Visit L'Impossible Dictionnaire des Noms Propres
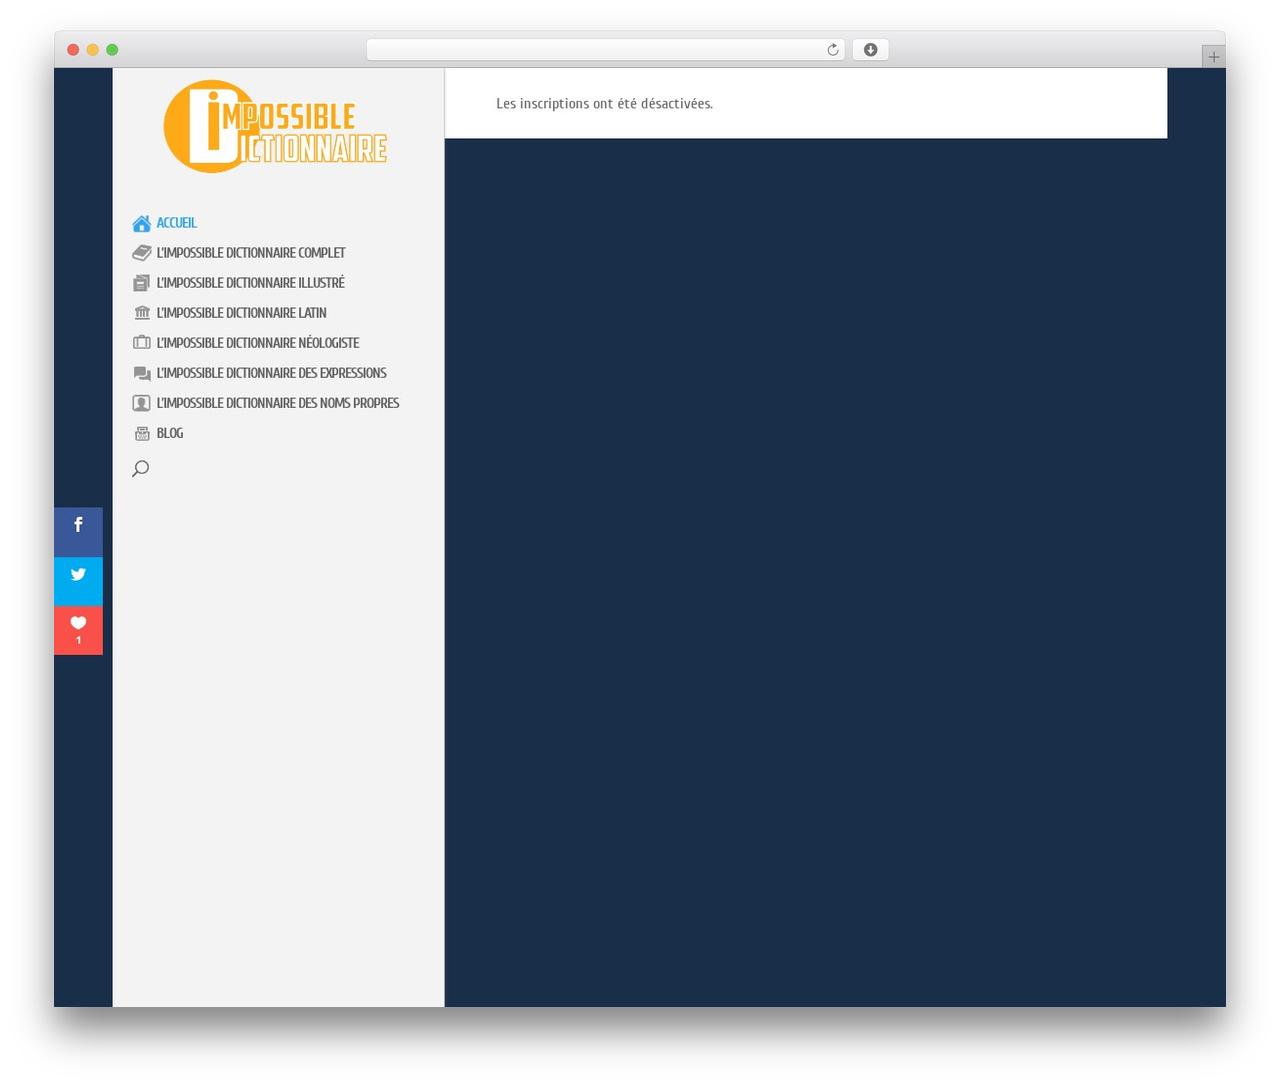This screenshot has height=1084, width=1280. tap(278, 403)
